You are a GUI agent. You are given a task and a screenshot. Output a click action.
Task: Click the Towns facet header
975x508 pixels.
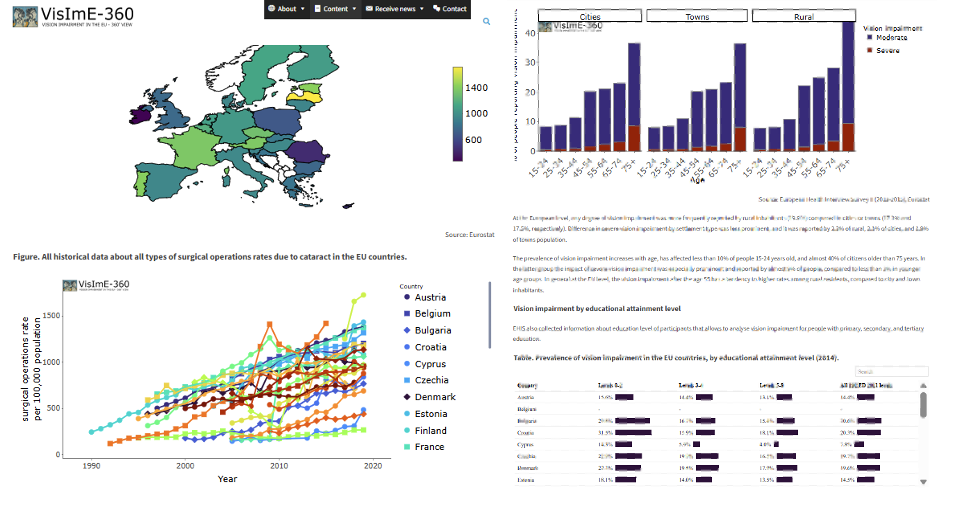pyautogui.click(x=697, y=17)
